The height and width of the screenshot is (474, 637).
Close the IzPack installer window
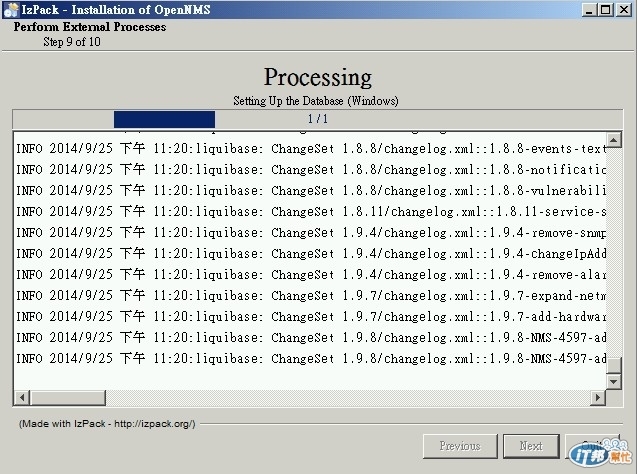click(624, 10)
